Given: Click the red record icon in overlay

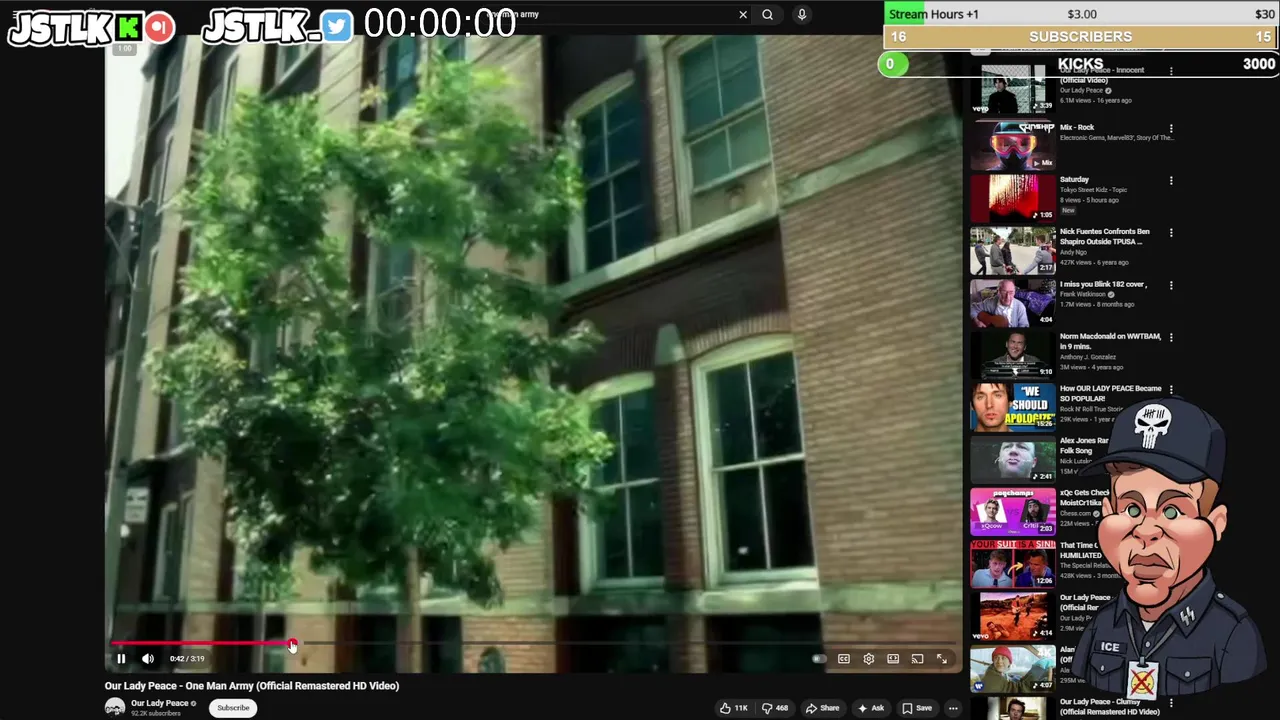Looking at the screenshot, I should point(159,27).
